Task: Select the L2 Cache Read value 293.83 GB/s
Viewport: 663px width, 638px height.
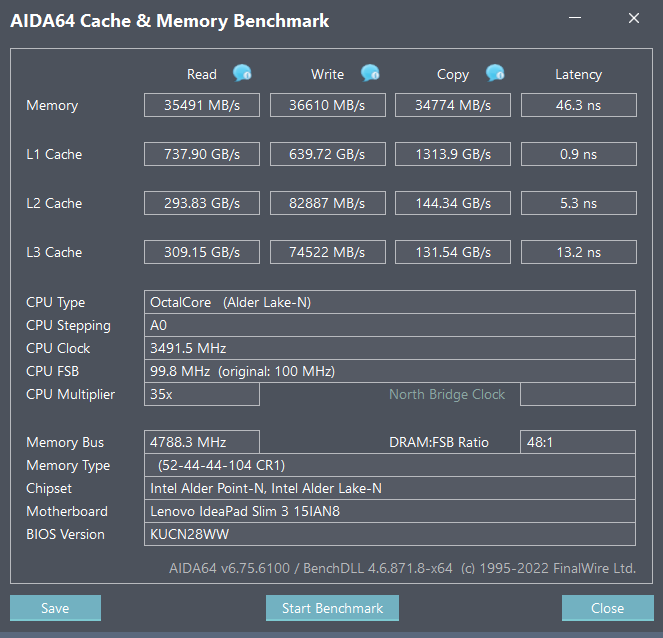Action: coord(202,203)
